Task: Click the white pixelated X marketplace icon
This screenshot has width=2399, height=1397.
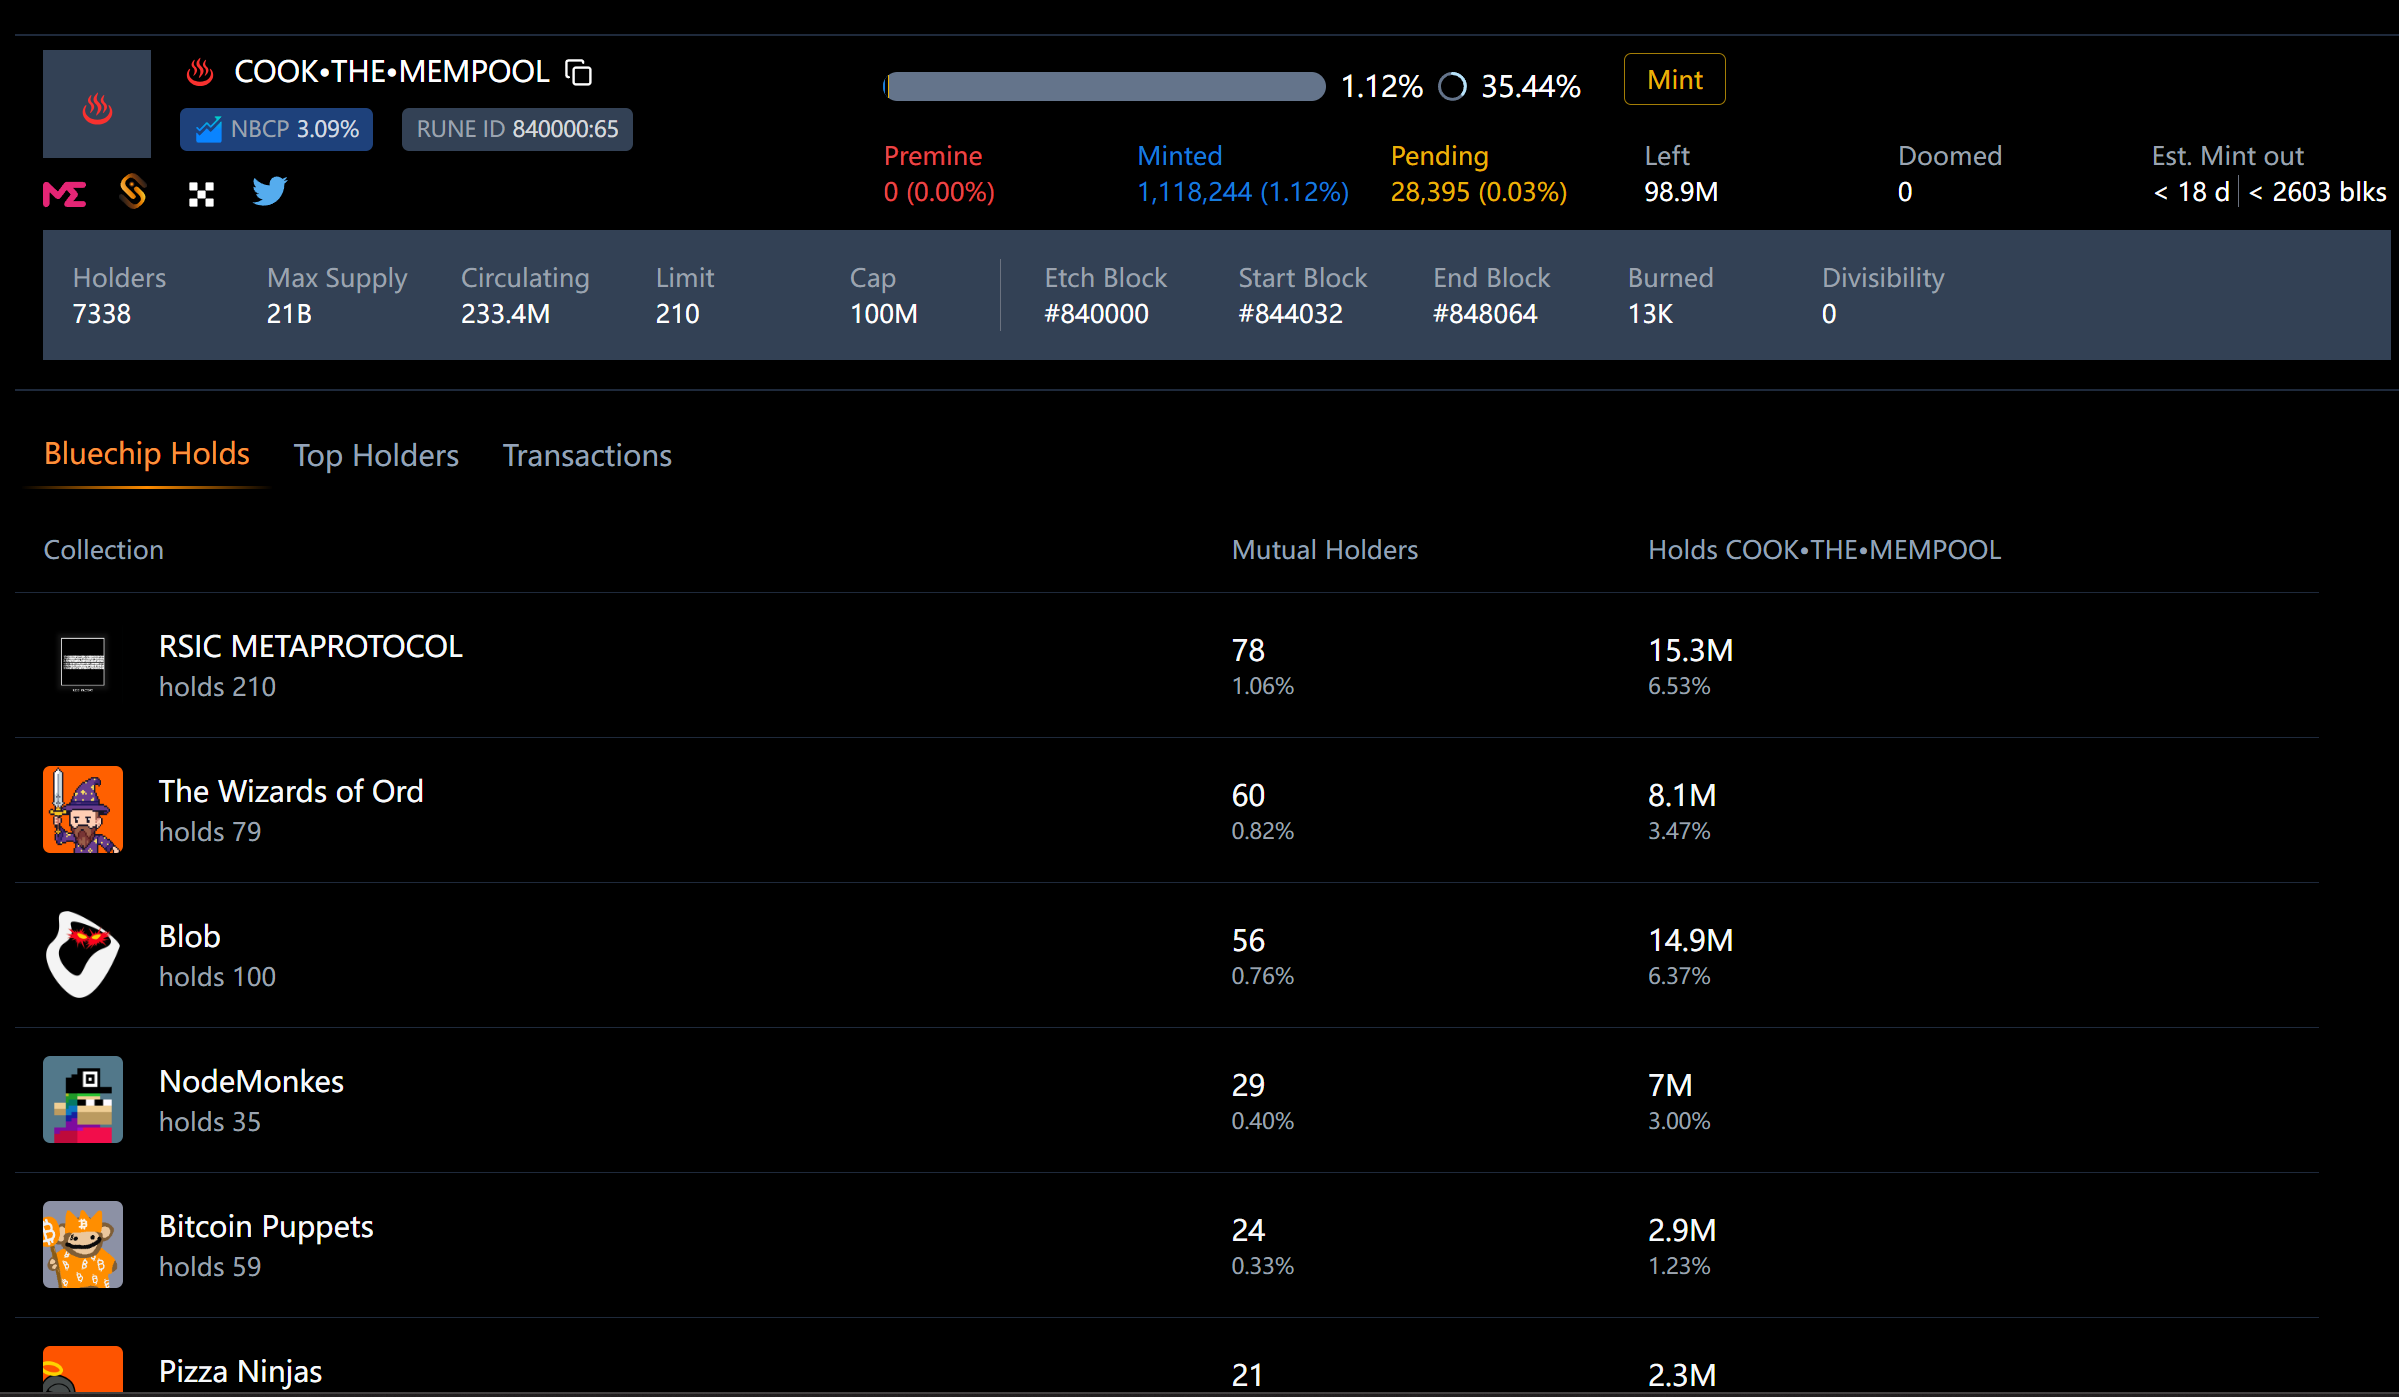Action: pyautogui.click(x=201, y=194)
